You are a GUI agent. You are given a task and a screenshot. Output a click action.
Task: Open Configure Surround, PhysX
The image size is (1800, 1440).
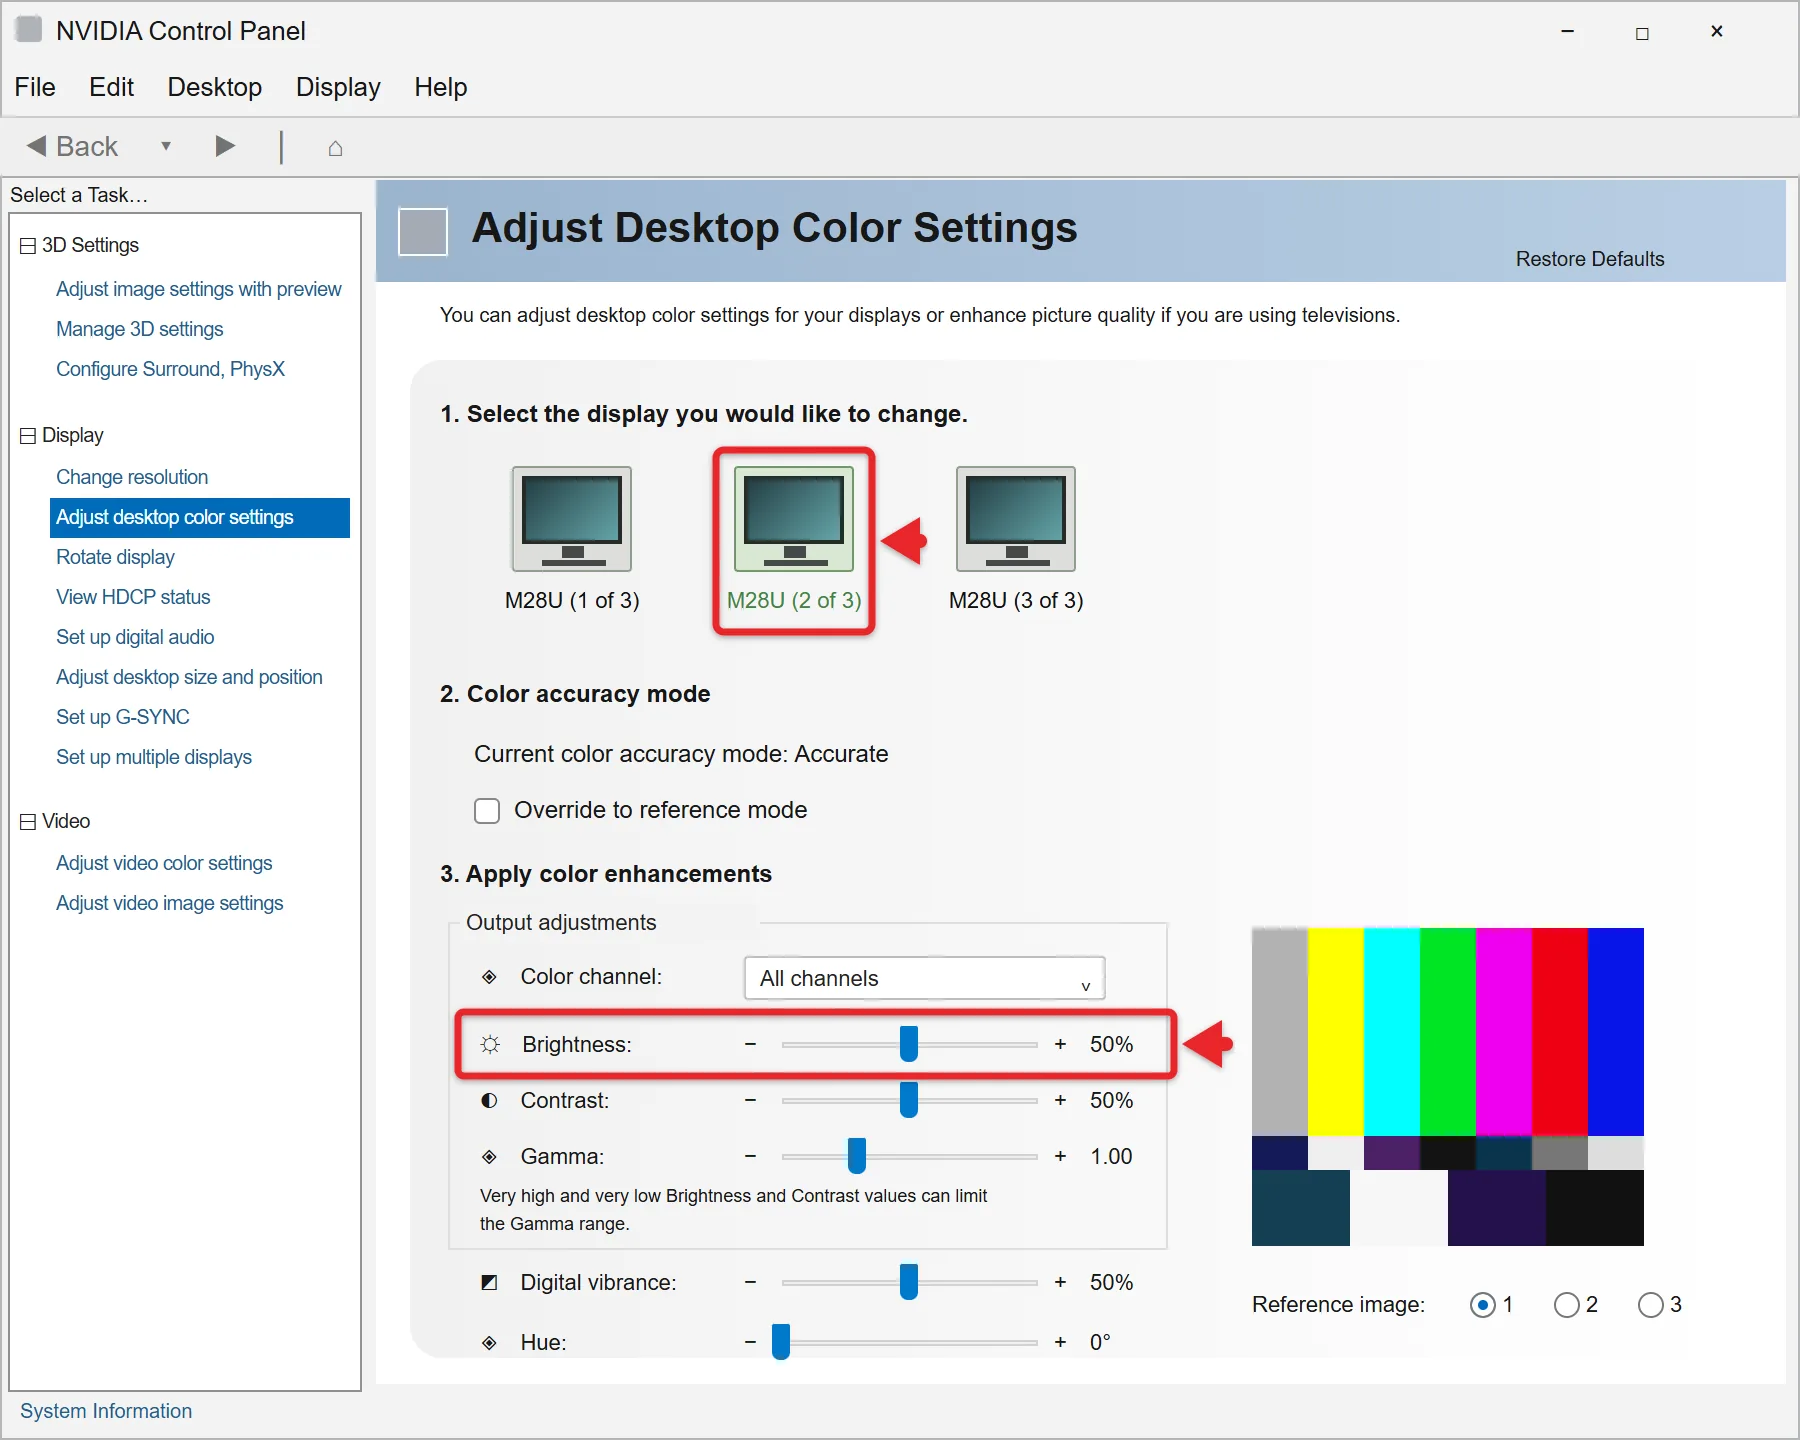point(170,369)
